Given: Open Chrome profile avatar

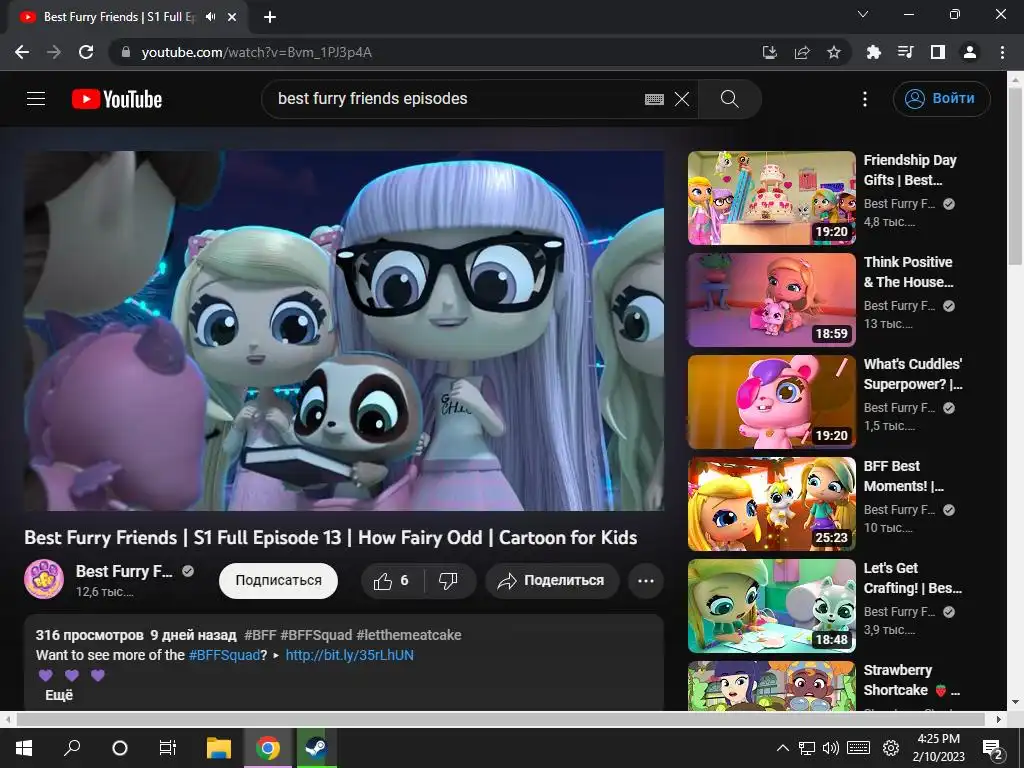Looking at the screenshot, I should pos(970,52).
